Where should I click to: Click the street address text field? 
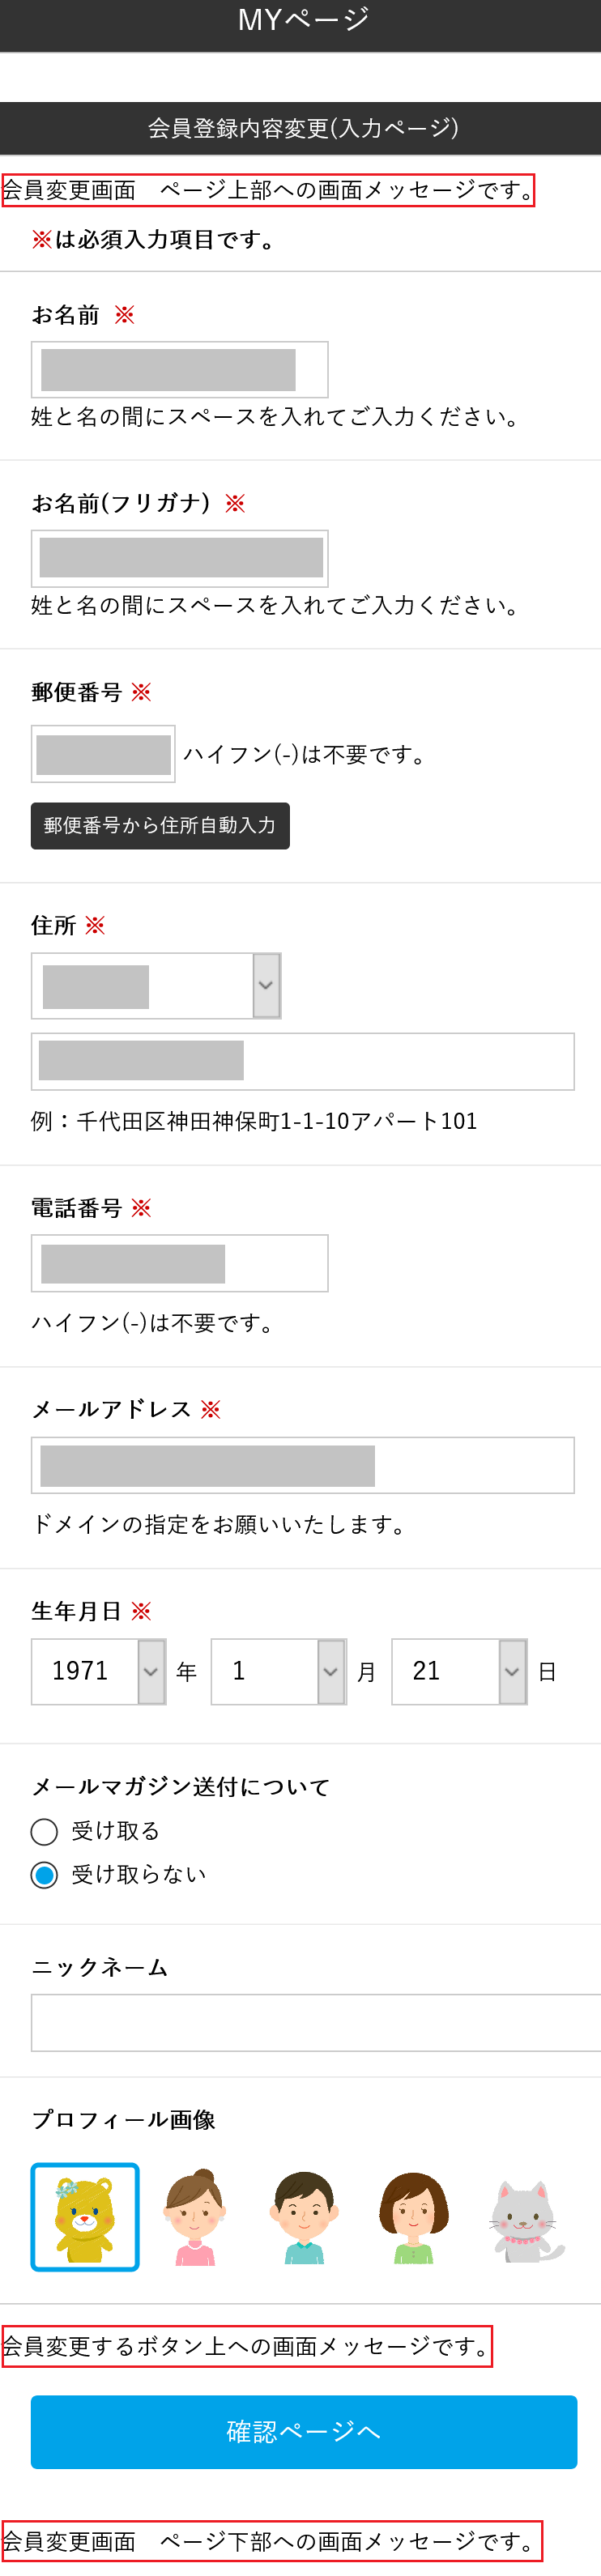[x=302, y=1061]
